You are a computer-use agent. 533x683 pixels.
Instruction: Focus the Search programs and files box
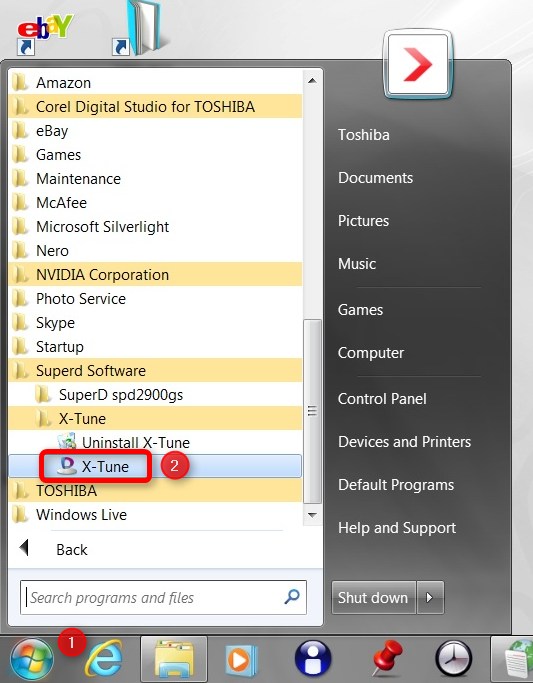pos(163,597)
